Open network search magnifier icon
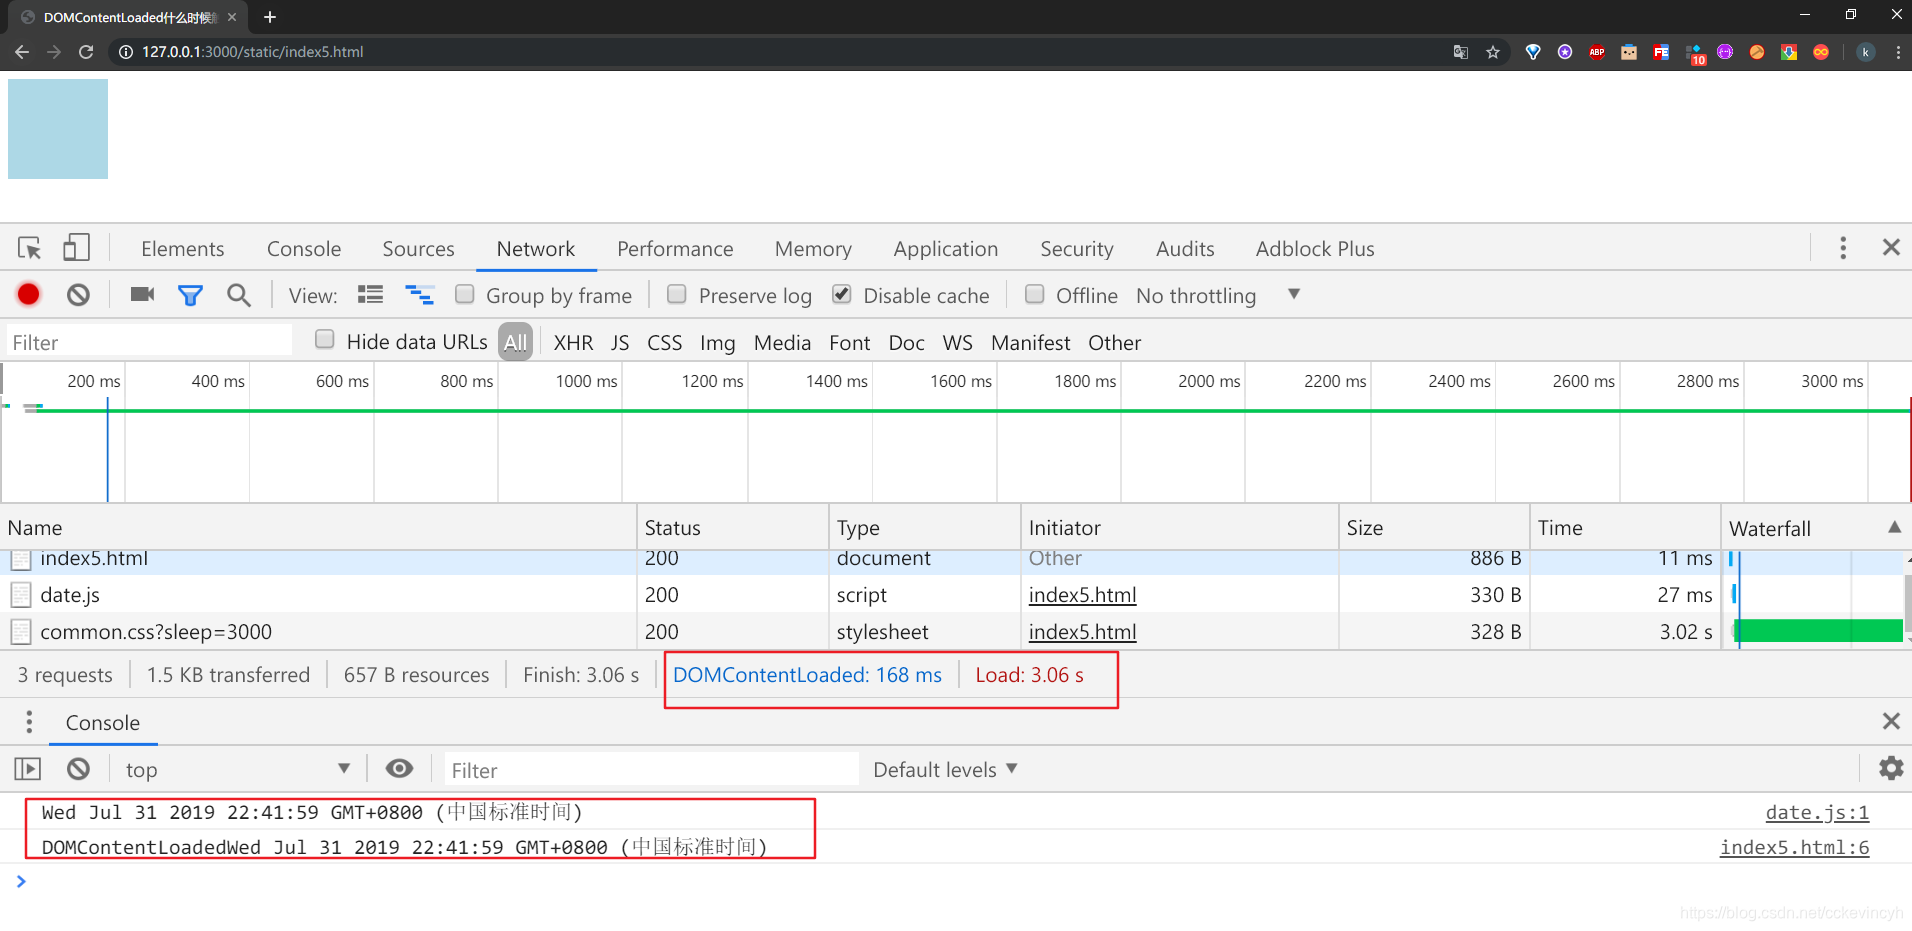This screenshot has height=931, width=1912. 238,295
